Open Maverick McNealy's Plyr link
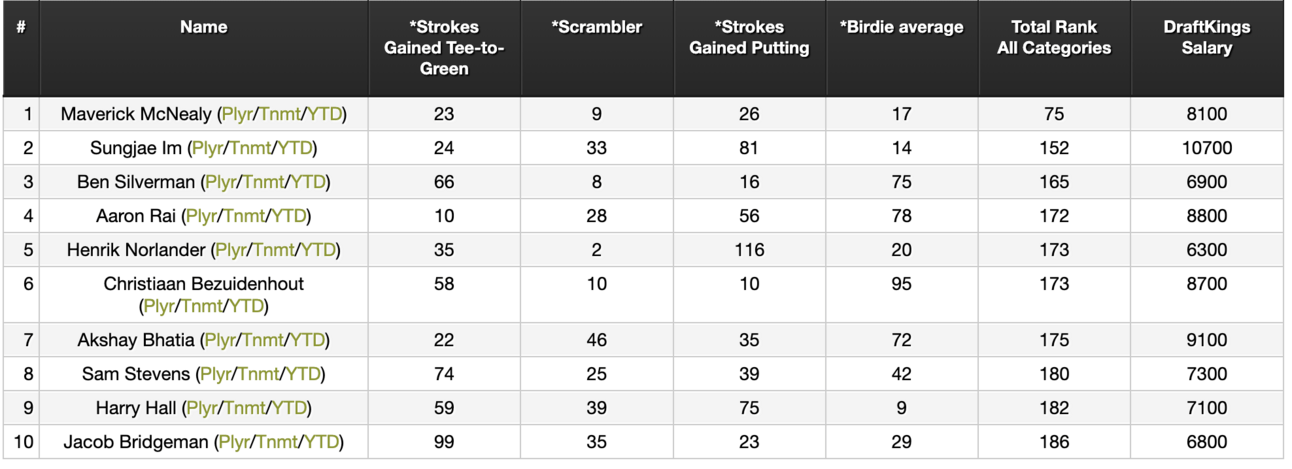Viewport: 1292px width, 469px height. point(236,114)
